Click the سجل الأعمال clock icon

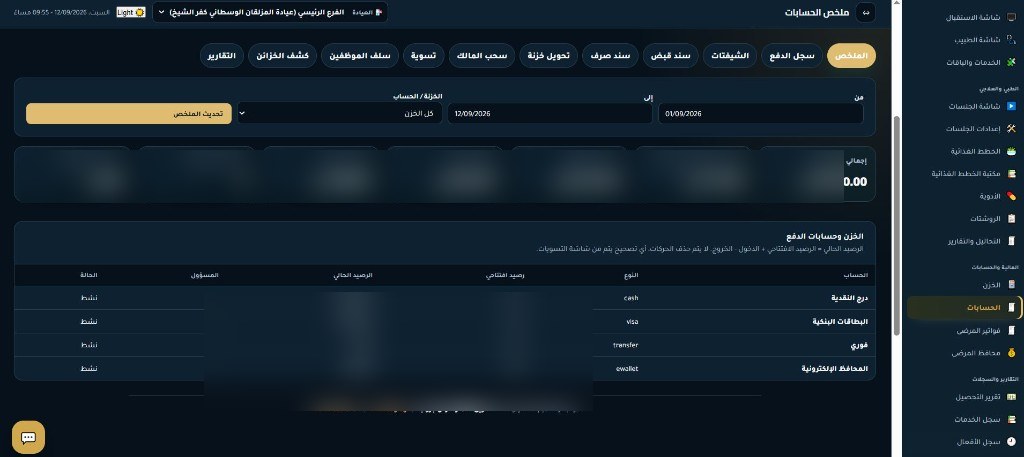coord(1011,442)
